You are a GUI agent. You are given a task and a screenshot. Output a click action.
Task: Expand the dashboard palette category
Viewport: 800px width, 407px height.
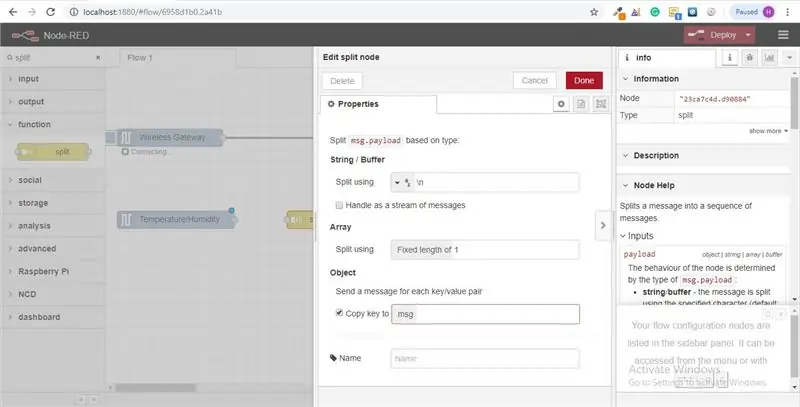(x=52, y=317)
